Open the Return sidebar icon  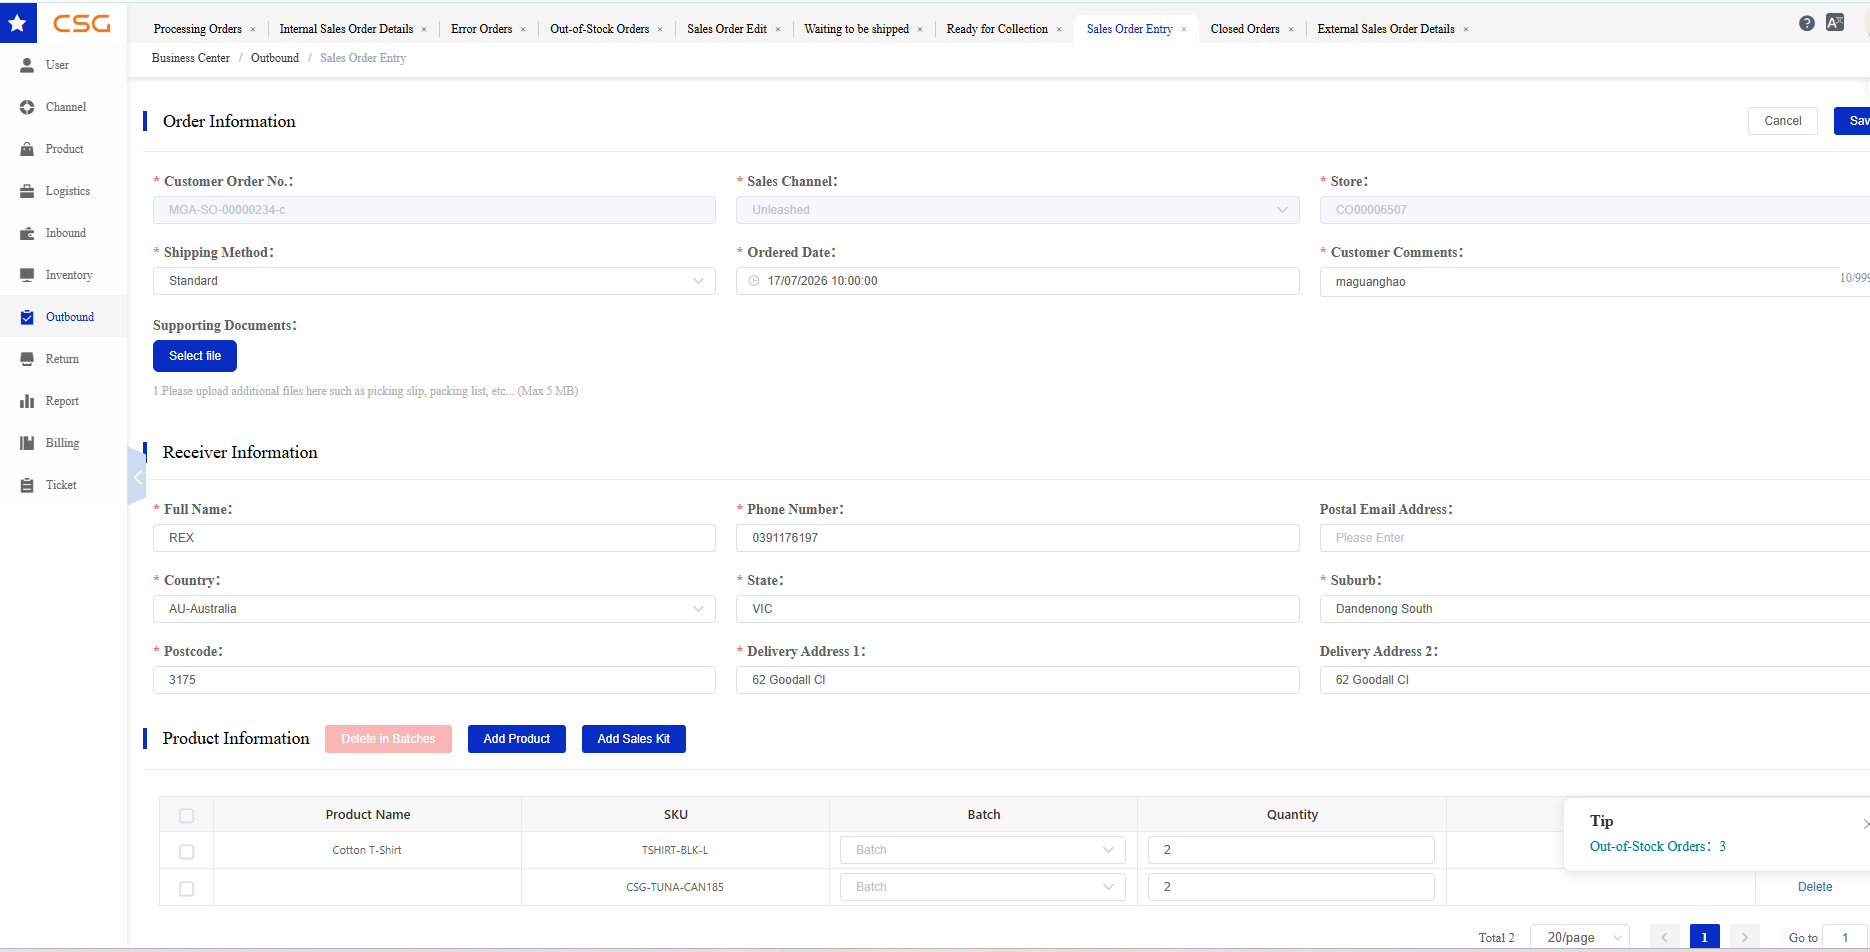coord(27,359)
